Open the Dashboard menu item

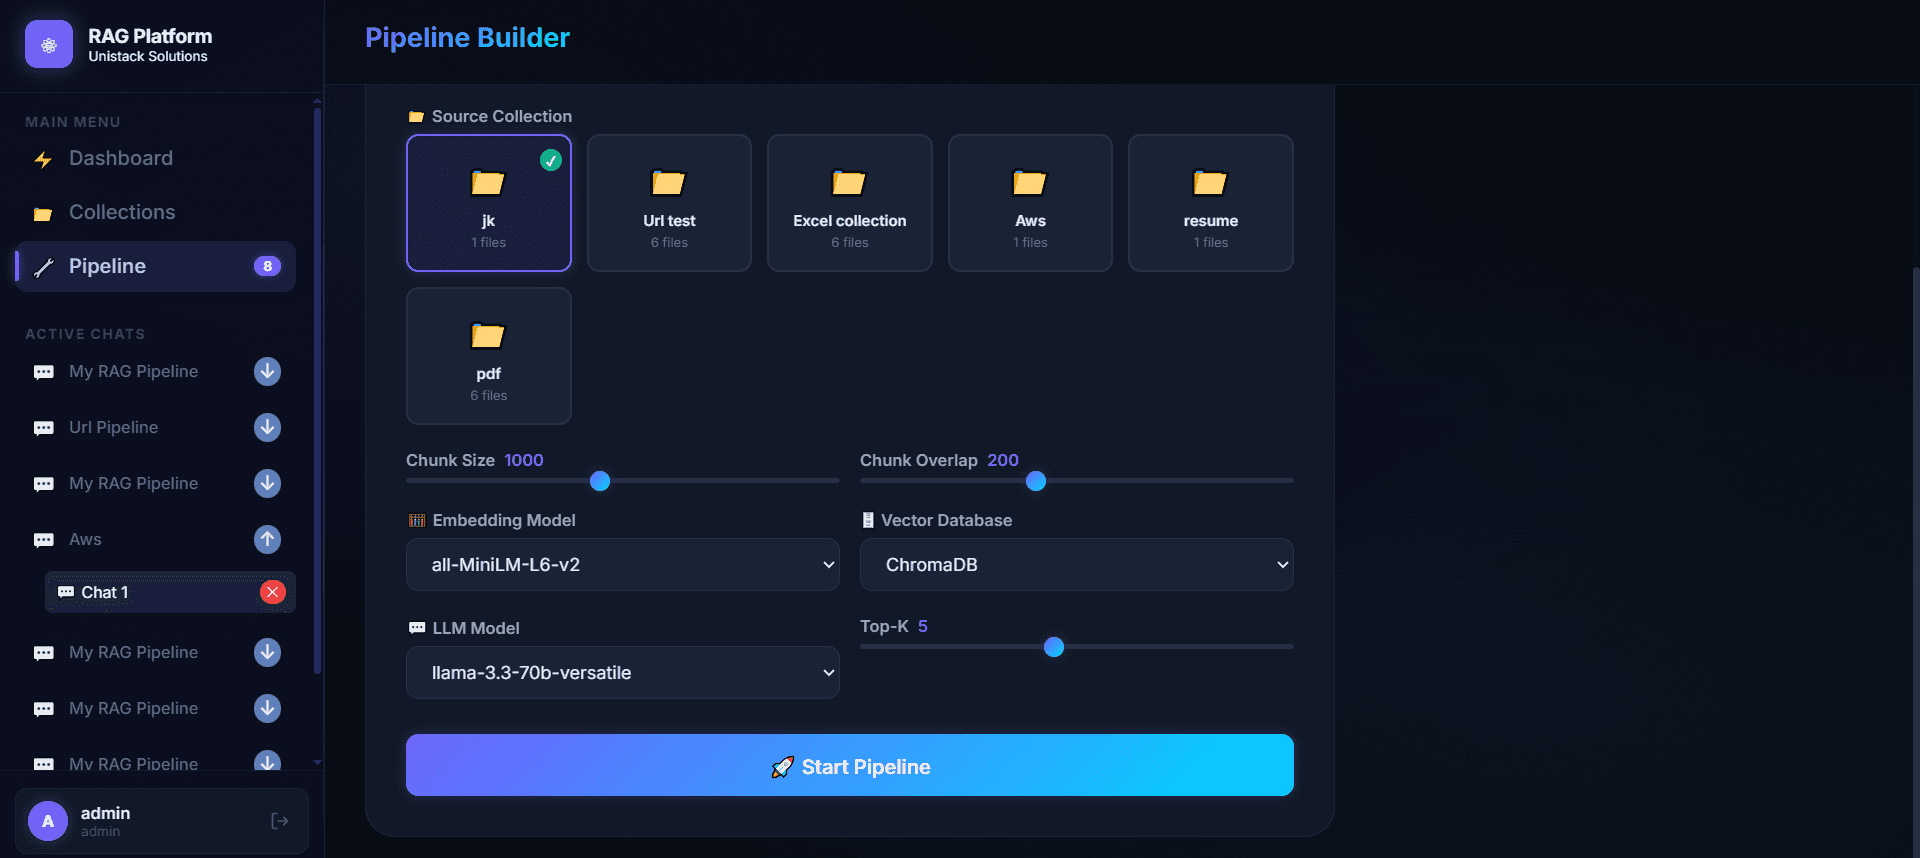155,158
